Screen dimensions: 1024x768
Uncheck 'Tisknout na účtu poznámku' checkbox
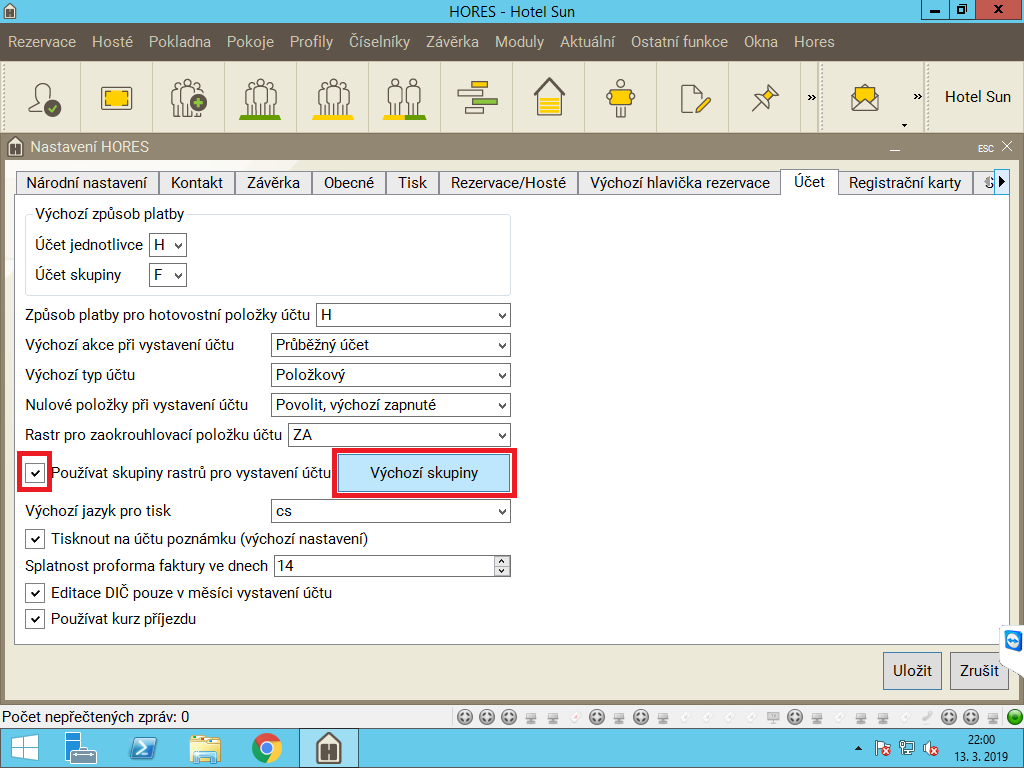coord(35,539)
